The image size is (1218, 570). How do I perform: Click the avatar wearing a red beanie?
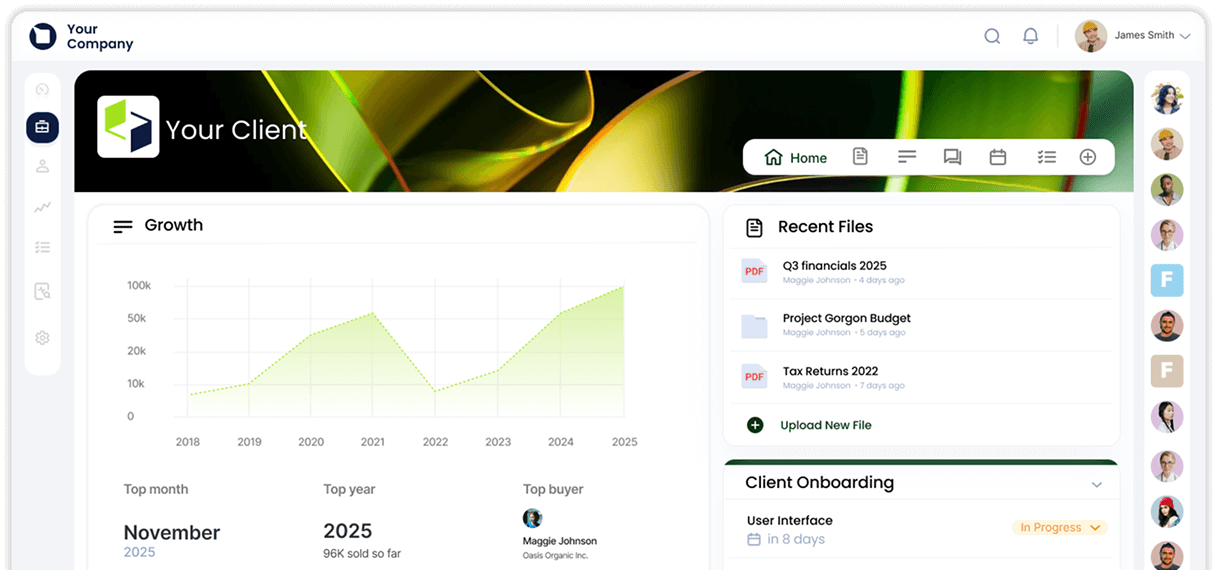coord(1167,511)
